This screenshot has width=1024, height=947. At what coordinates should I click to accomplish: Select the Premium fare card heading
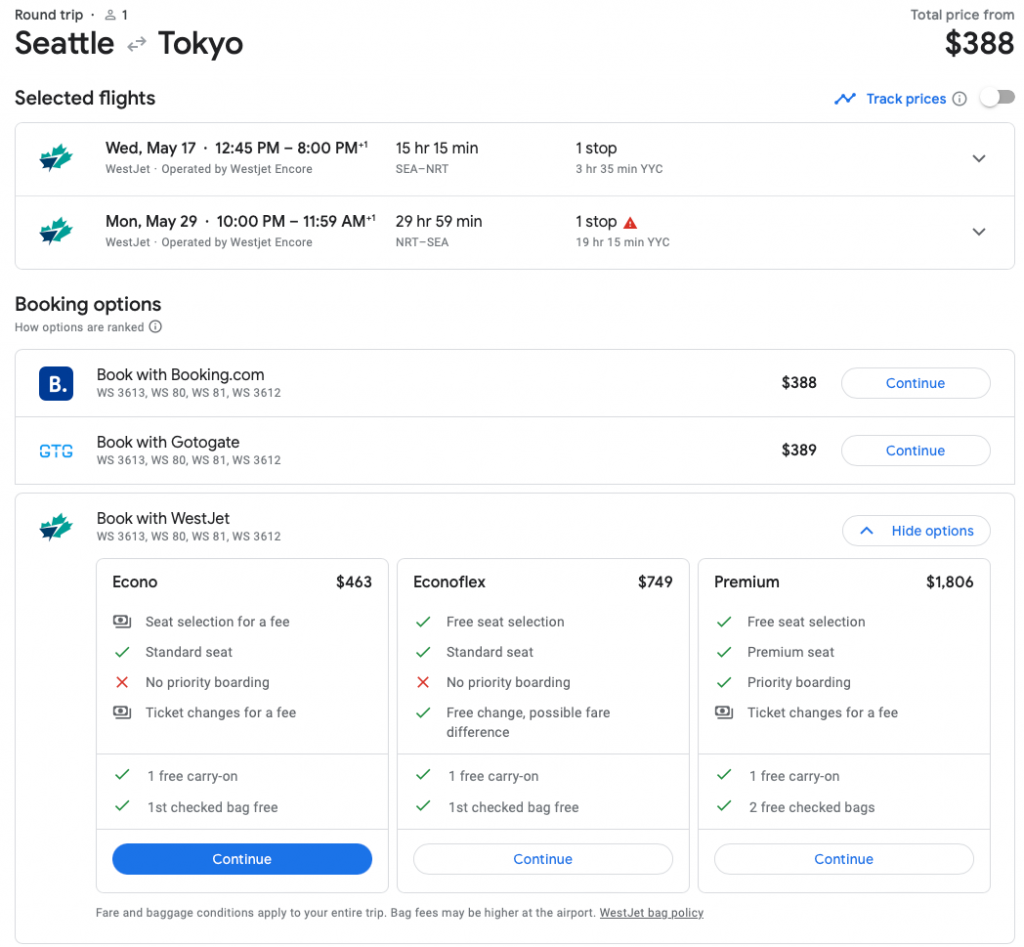tap(747, 582)
